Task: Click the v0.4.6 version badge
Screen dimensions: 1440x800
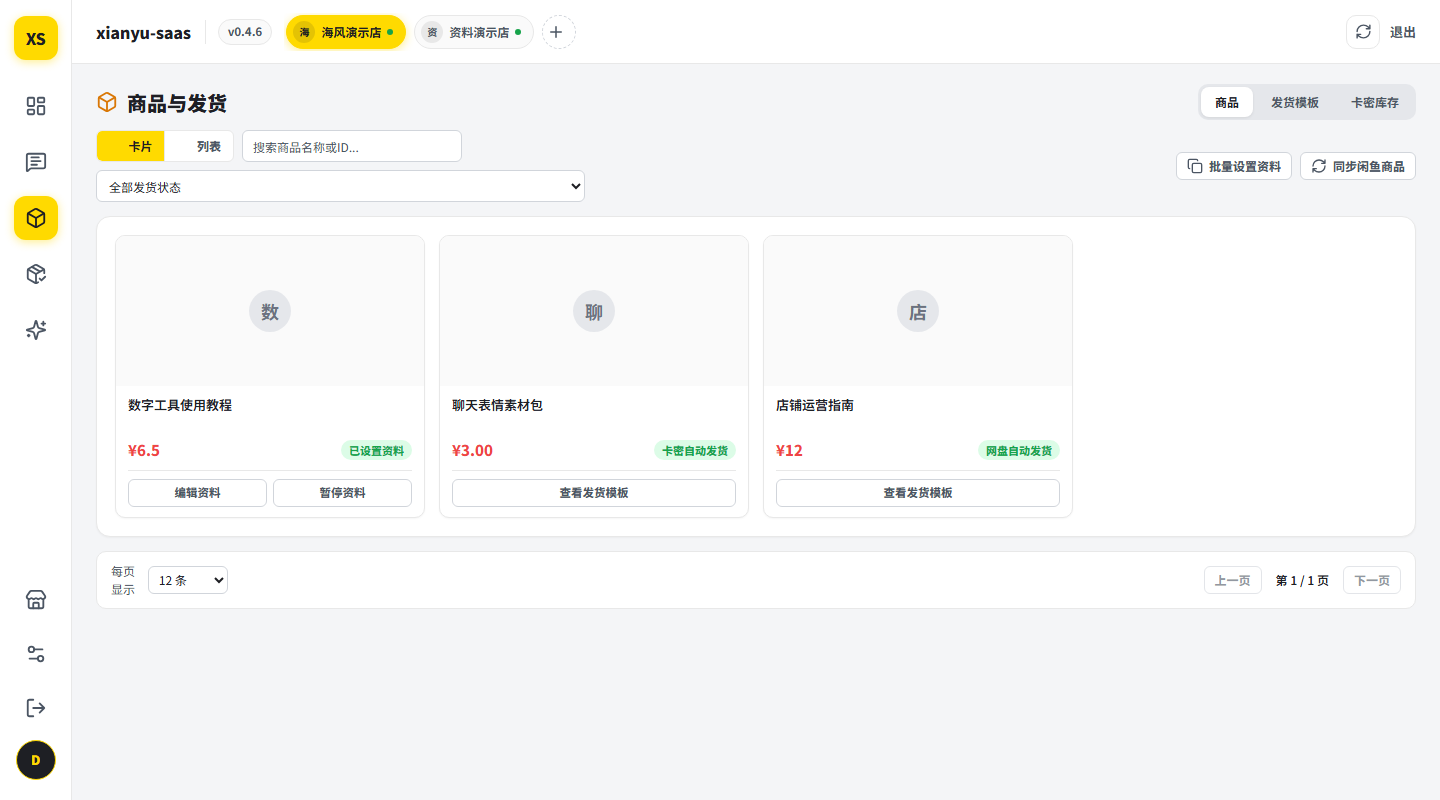Action: click(x=245, y=32)
